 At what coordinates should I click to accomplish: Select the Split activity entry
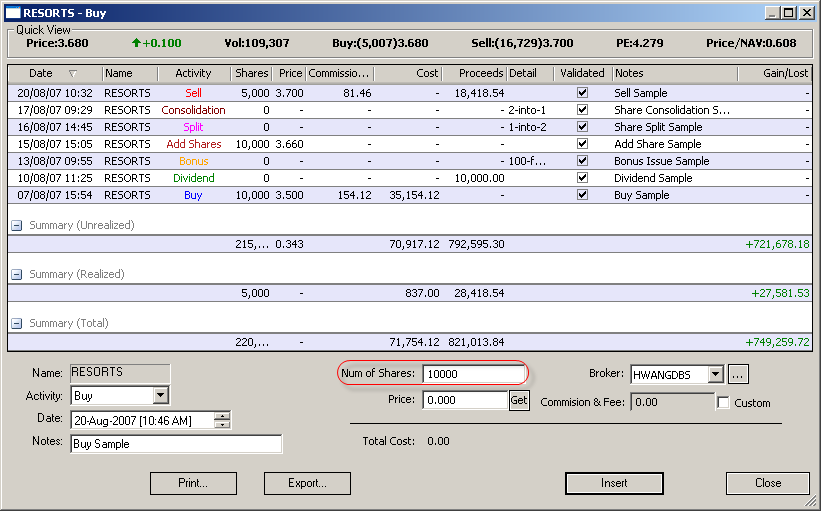[193, 127]
